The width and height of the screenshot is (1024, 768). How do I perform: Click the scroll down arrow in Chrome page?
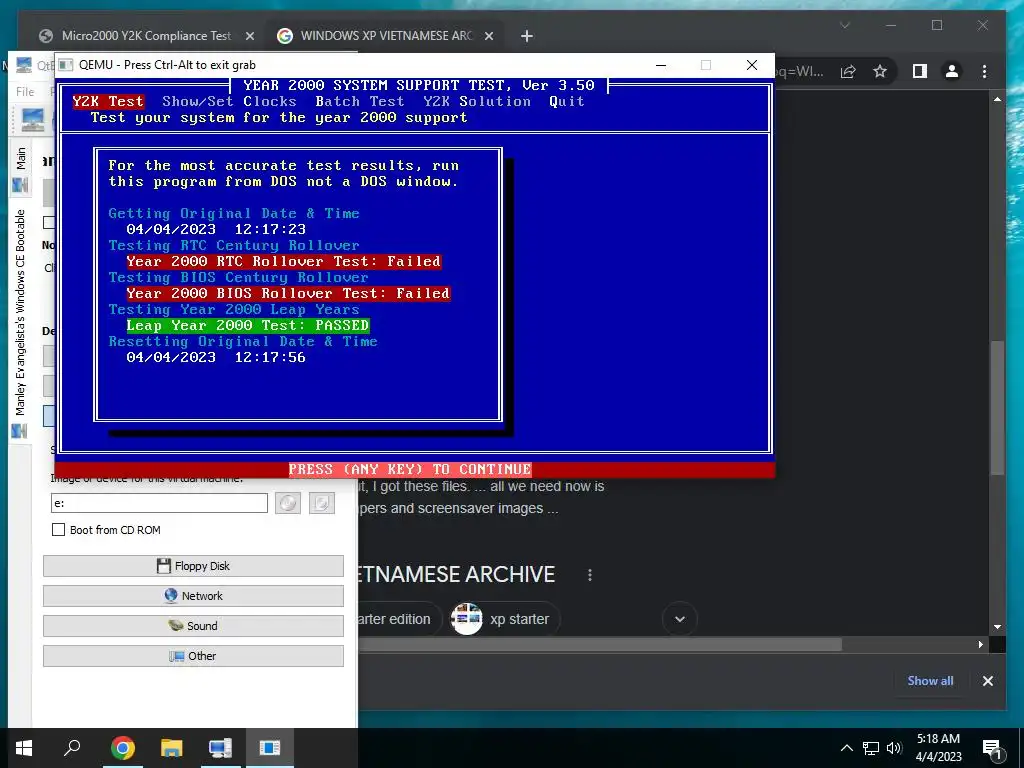click(997, 627)
